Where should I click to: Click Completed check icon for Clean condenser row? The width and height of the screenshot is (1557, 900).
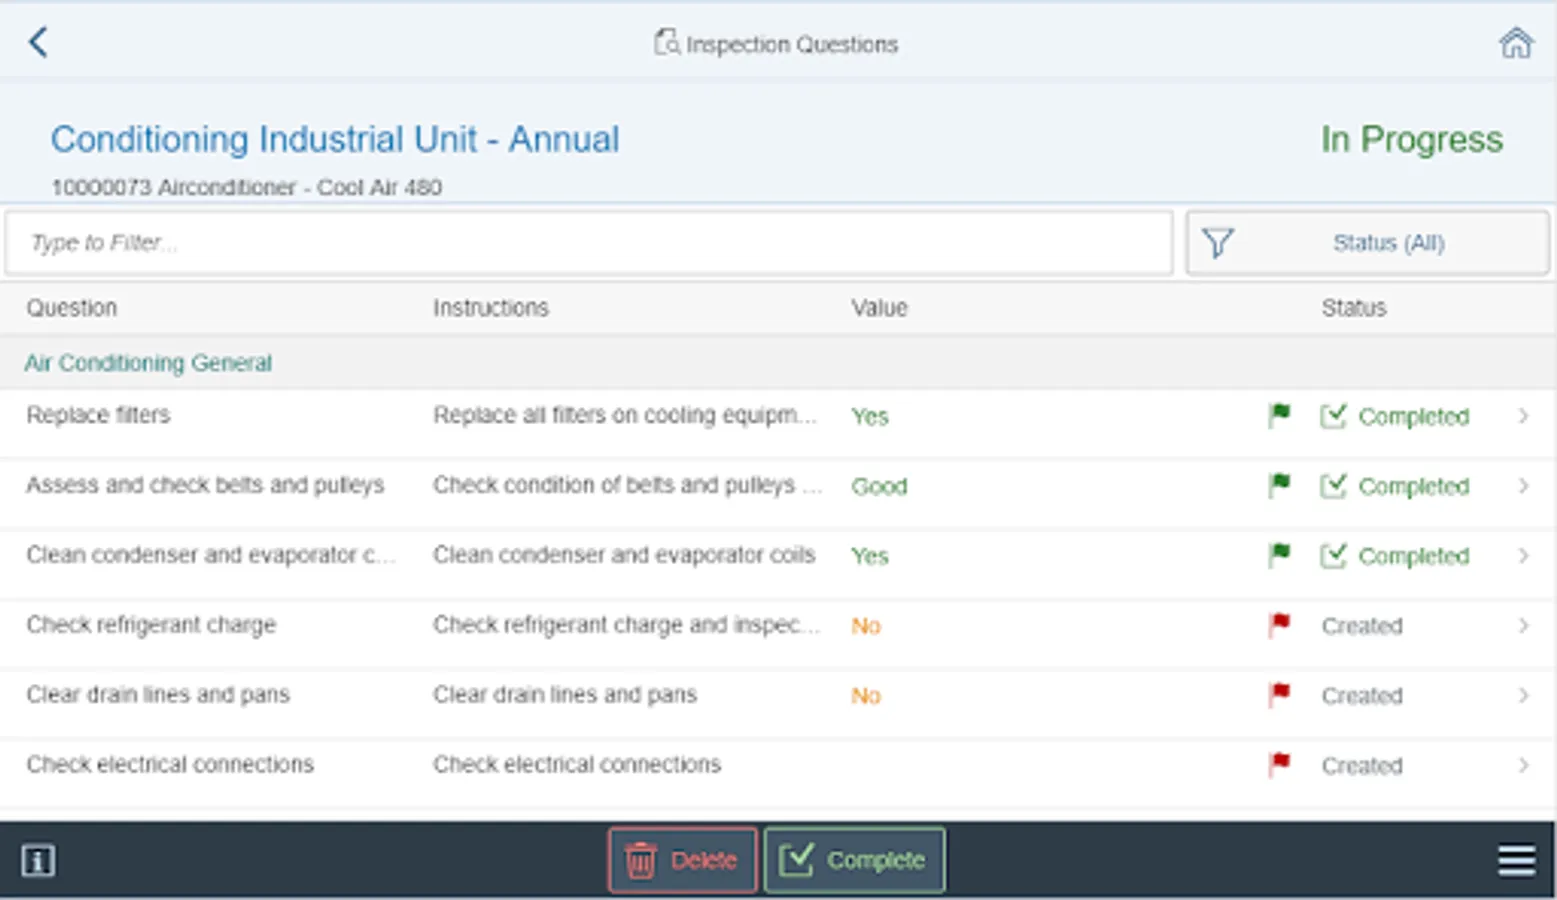(x=1333, y=556)
